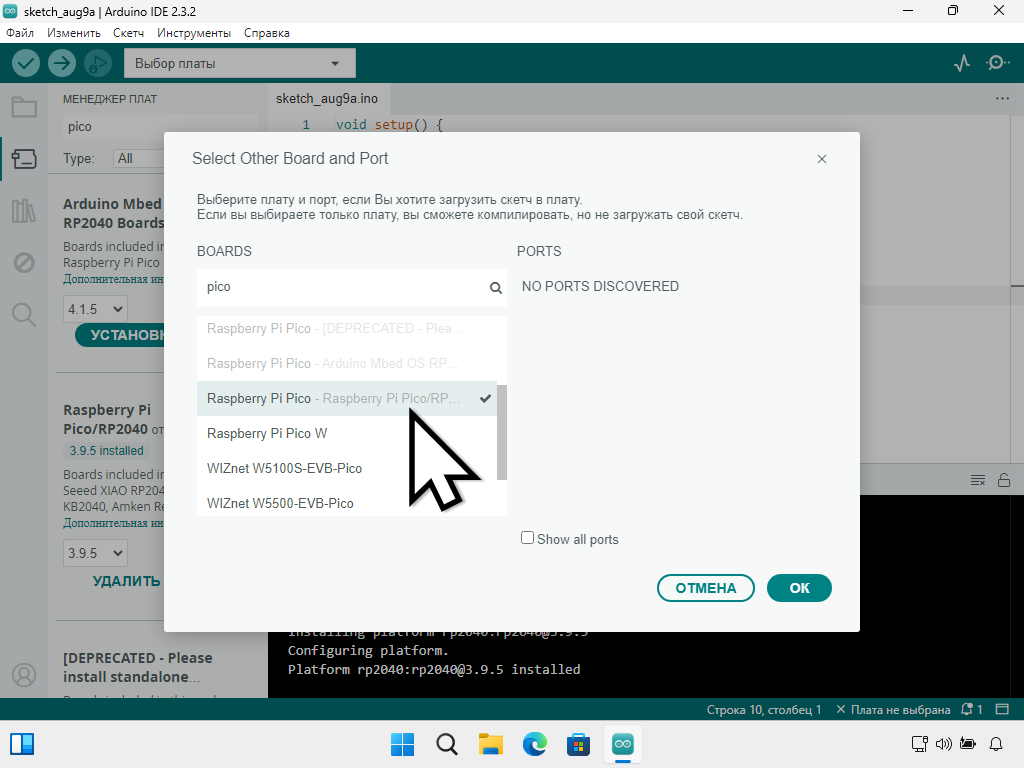Click the УДАЛИТЬ button
The width and height of the screenshot is (1024, 768).
tap(127, 581)
